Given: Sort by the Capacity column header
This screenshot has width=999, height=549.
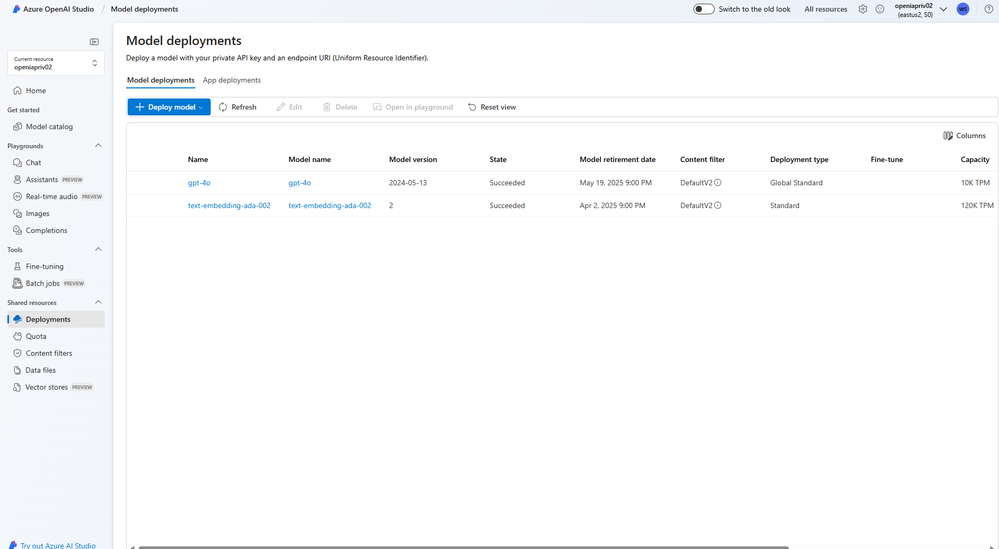Looking at the screenshot, I should [x=975, y=159].
